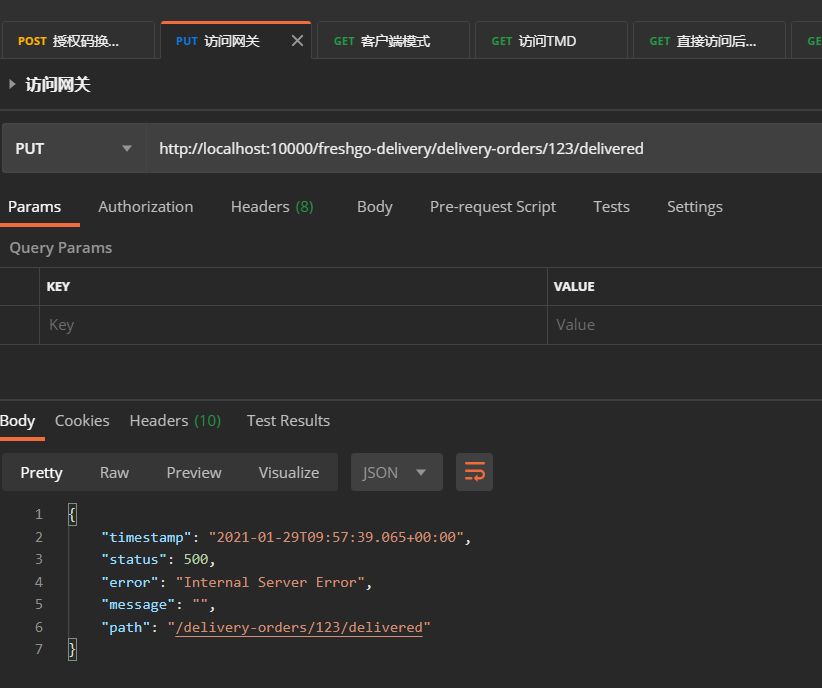
Task: Click the closing brace on line 7
Action: click(72, 650)
